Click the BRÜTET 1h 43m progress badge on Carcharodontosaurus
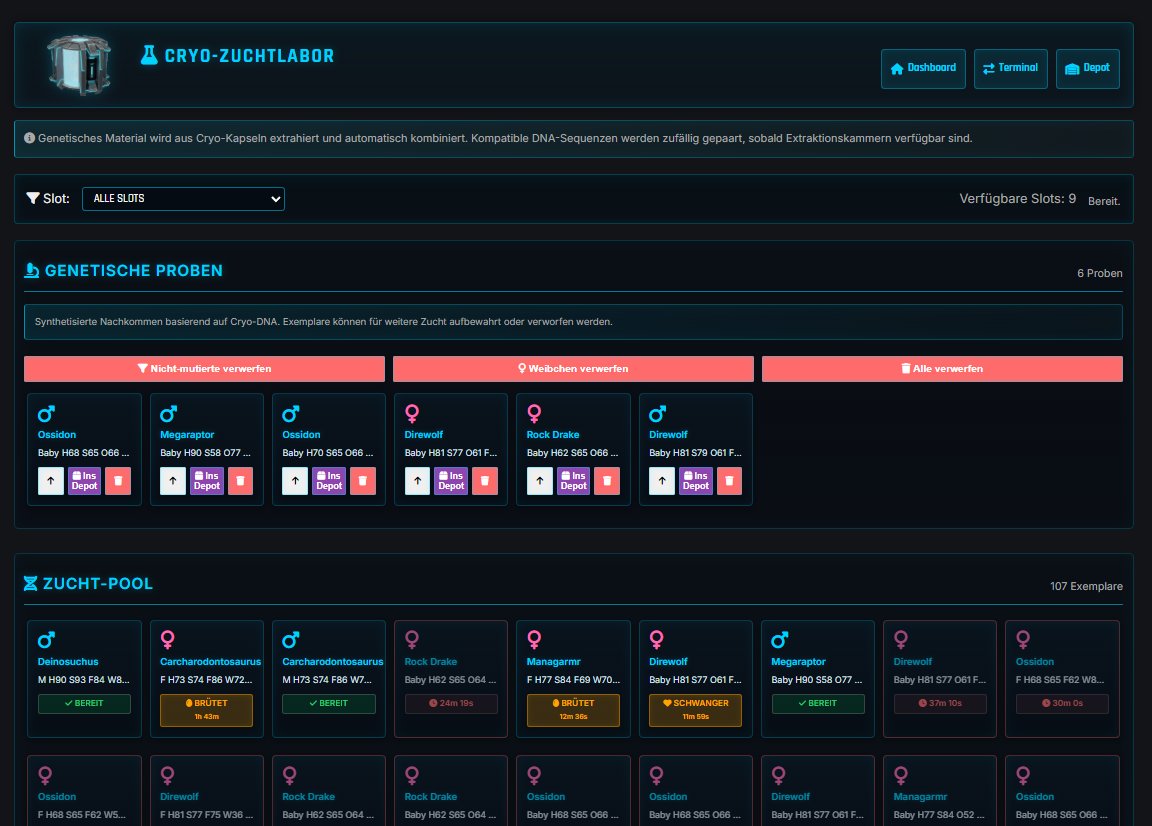 [x=206, y=709]
